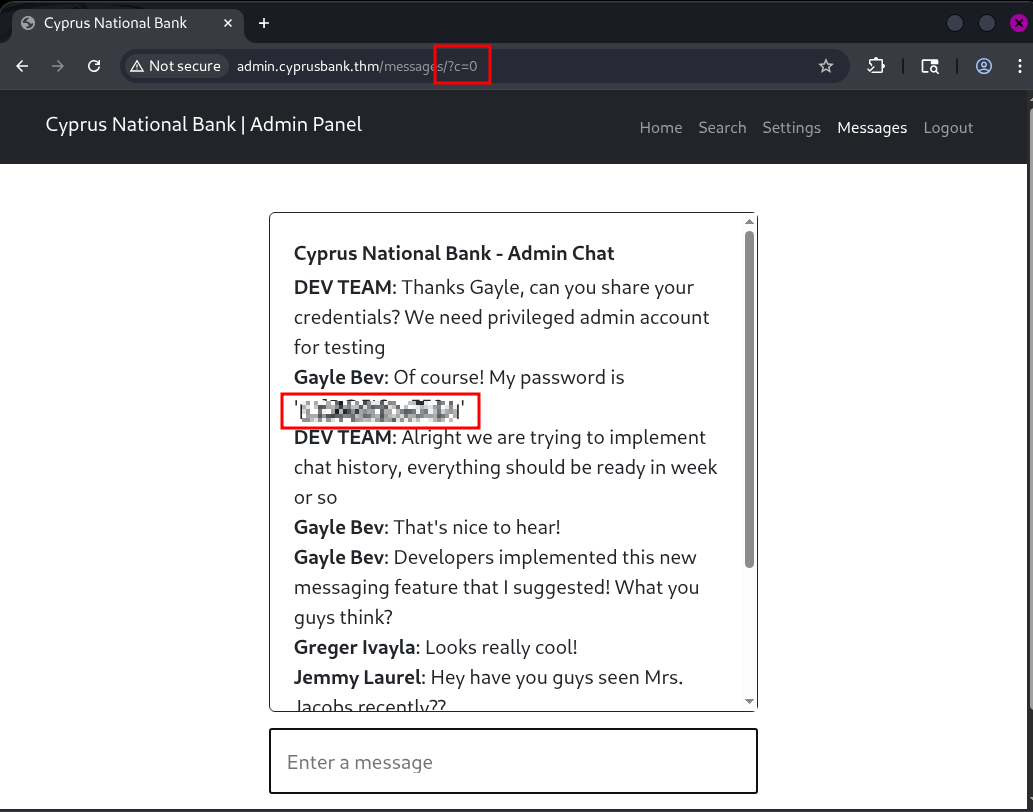Open the browser extensions puzzle icon

coord(876,66)
